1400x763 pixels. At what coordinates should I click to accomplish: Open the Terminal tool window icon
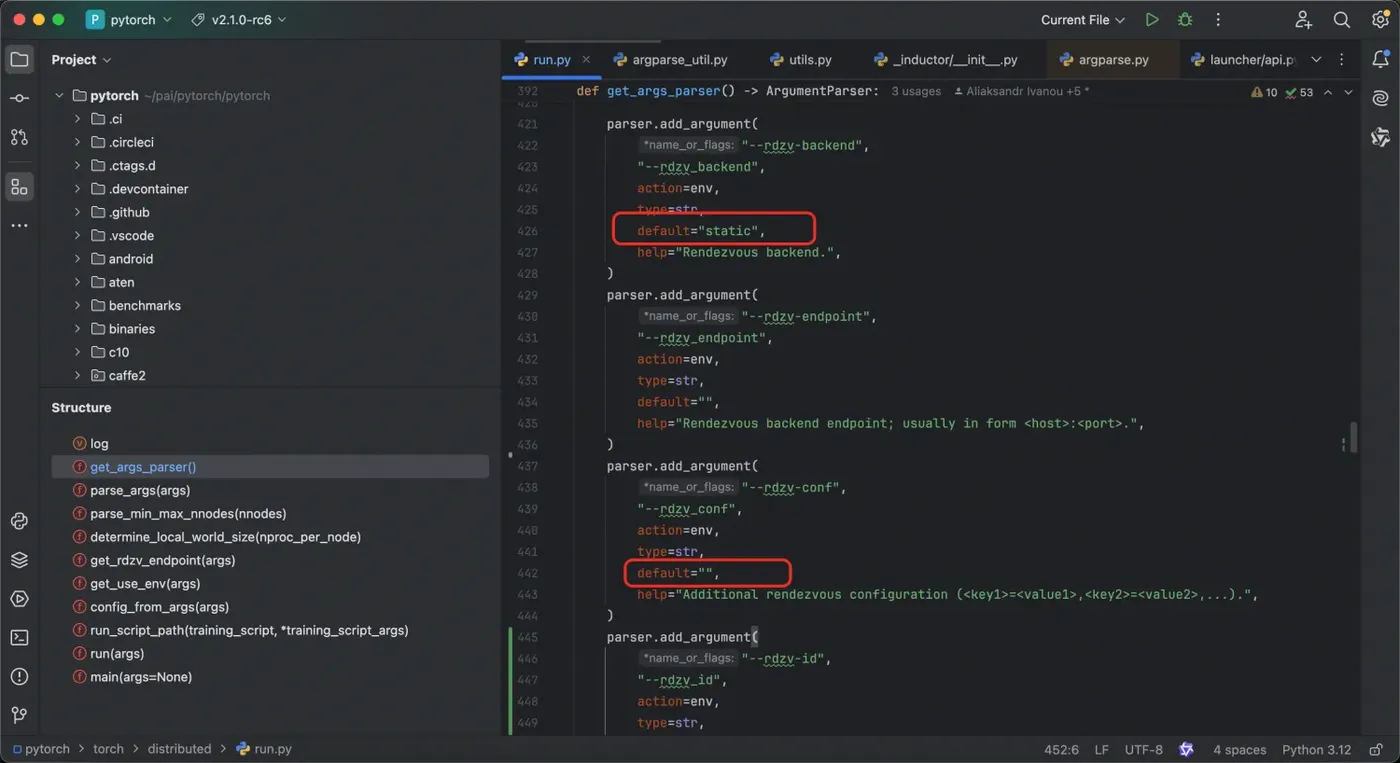[x=19, y=637]
